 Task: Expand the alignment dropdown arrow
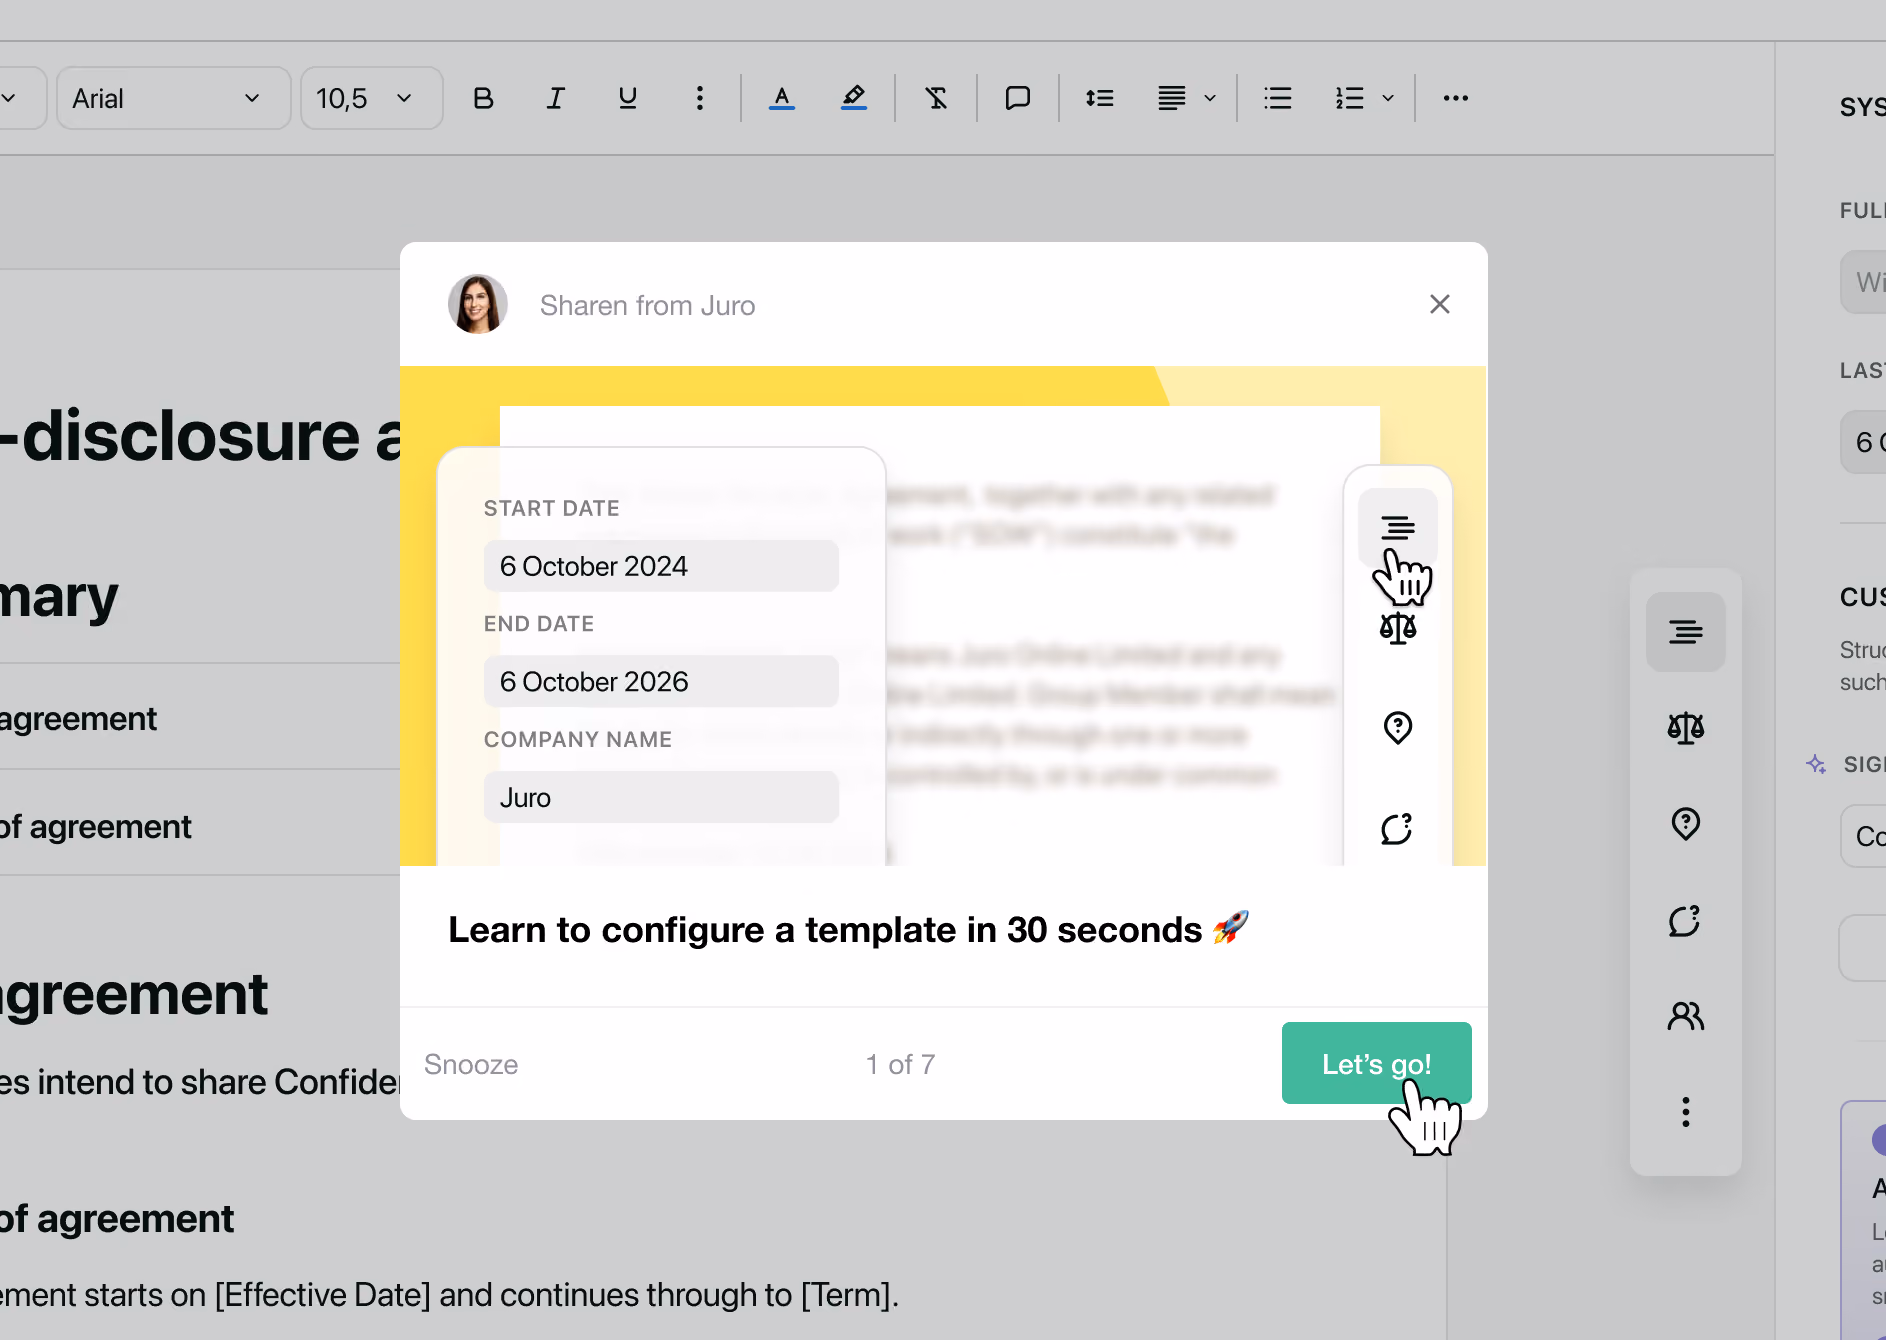1210,98
